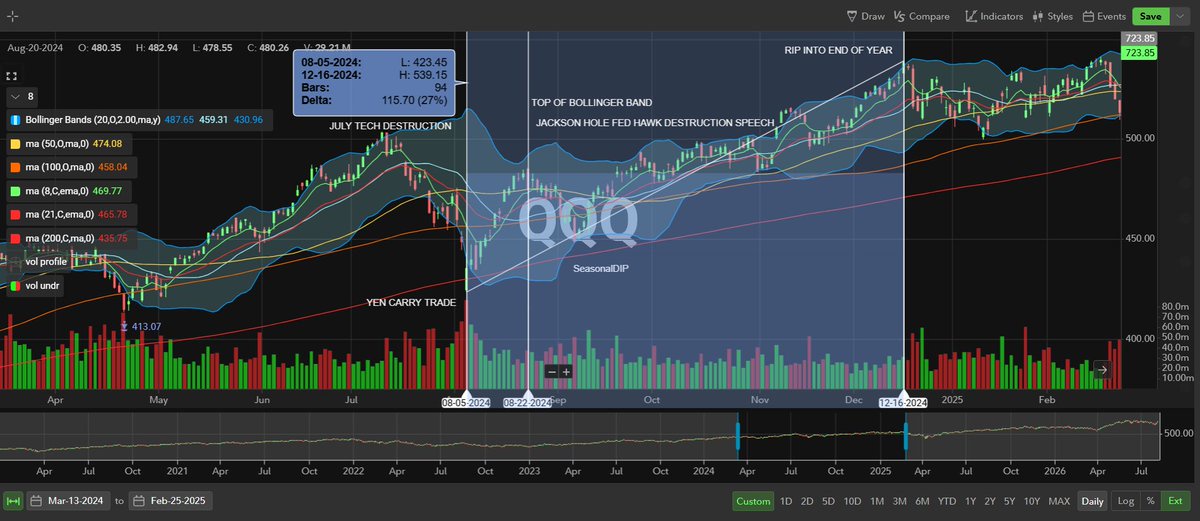Select the ma (8,C,ema,0) indicator label
The height and width of the screenshot is (521, 1200).
pos(58,190)
